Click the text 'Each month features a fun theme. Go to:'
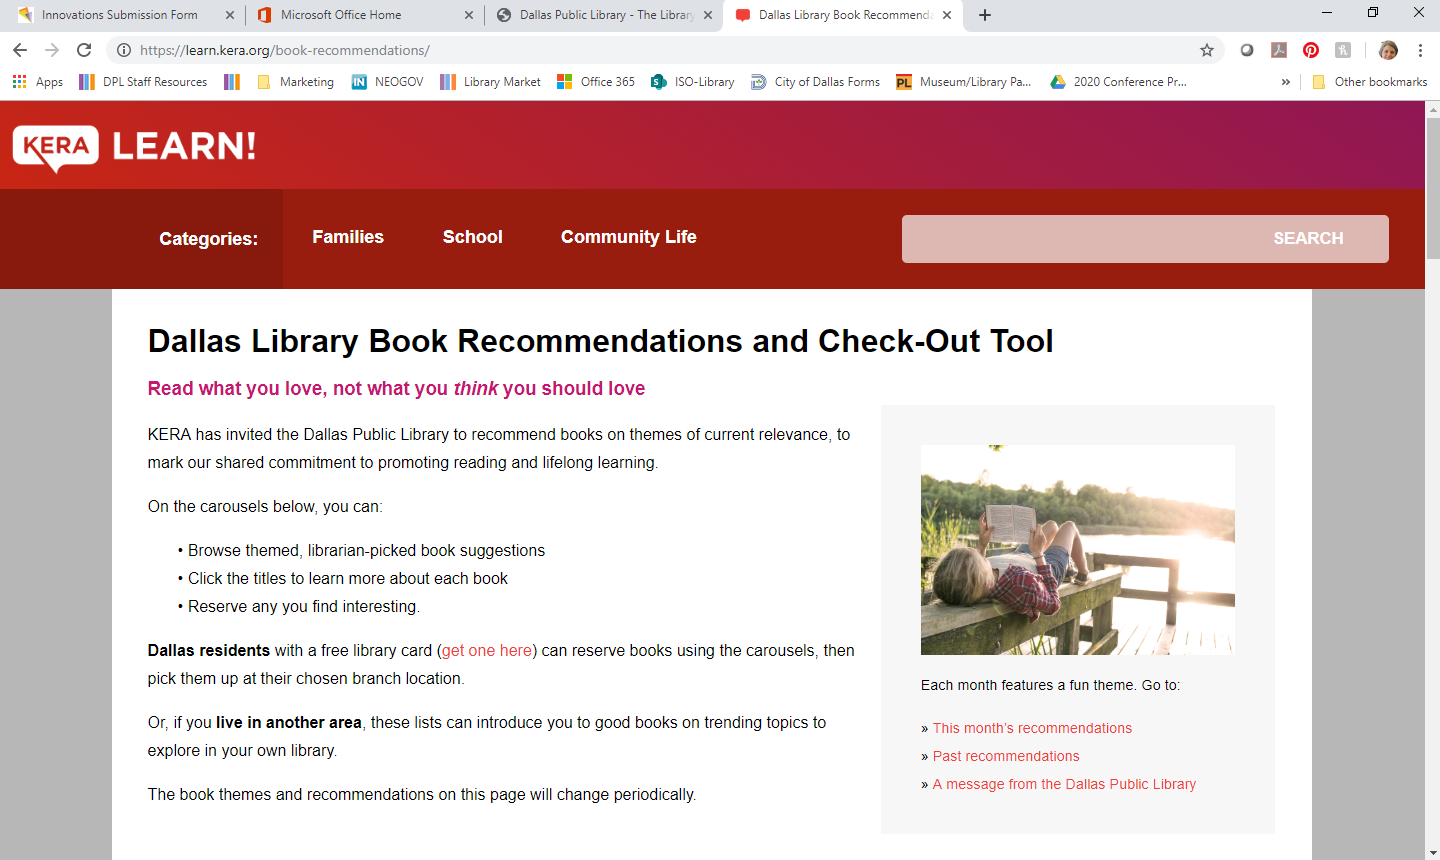This screenshot has width=1440, height=860. 1050,685
